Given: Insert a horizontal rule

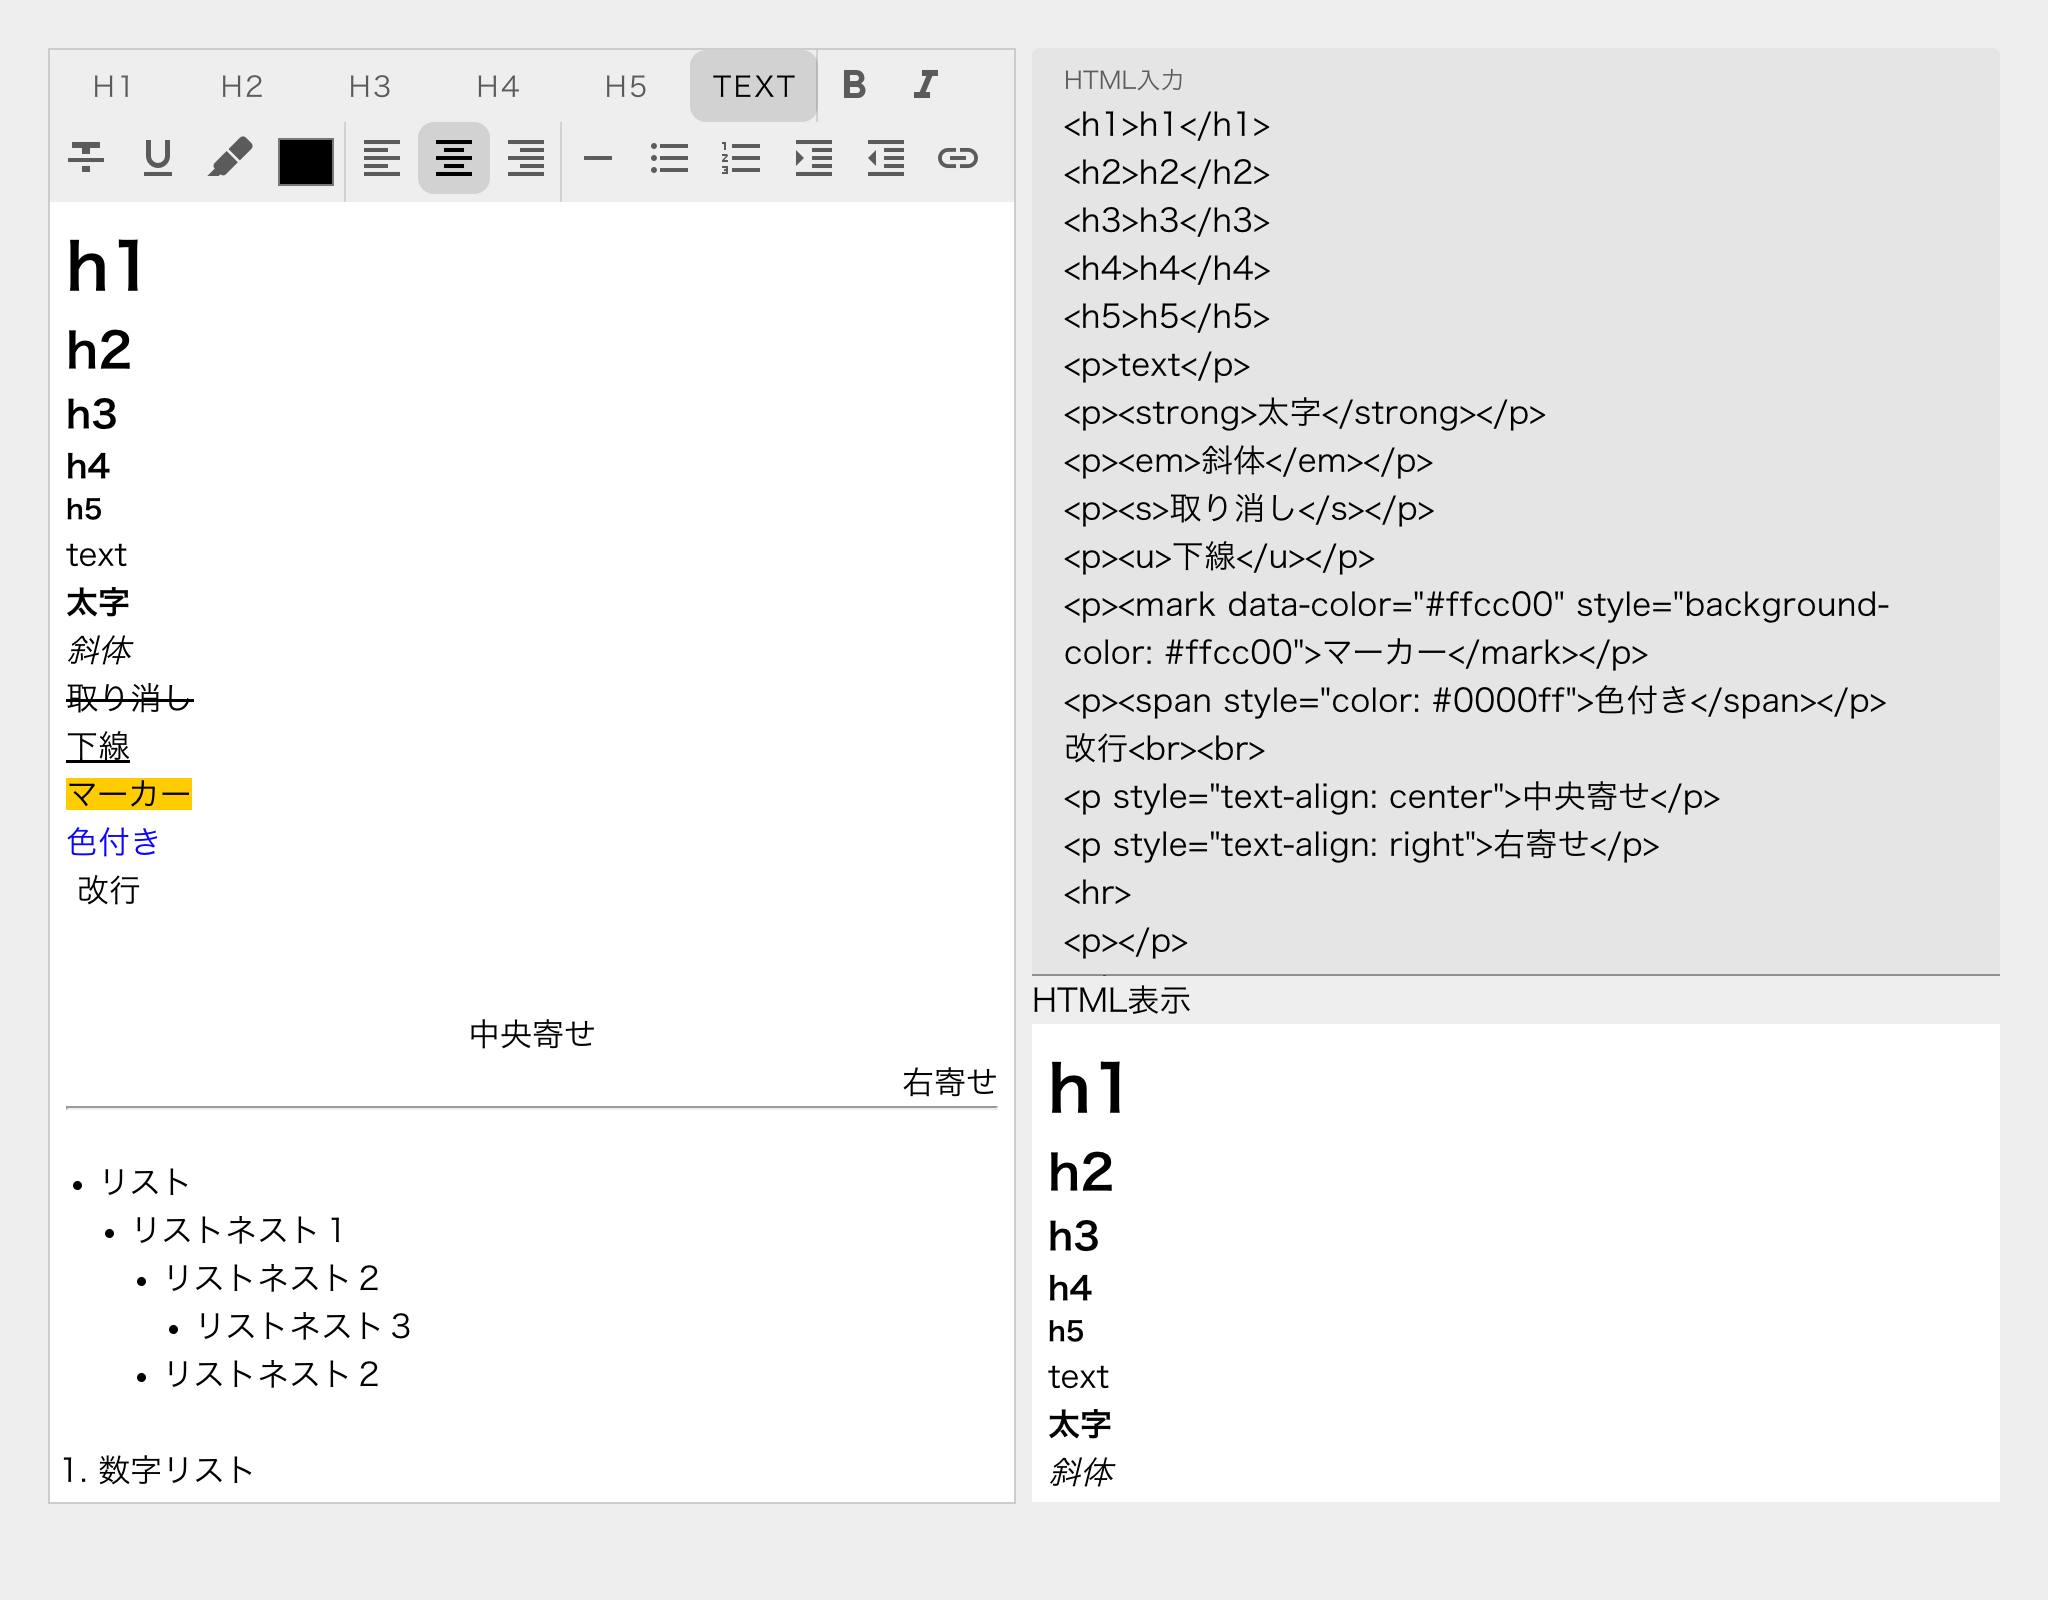Looking at the screenshot, I should (597, 157).
